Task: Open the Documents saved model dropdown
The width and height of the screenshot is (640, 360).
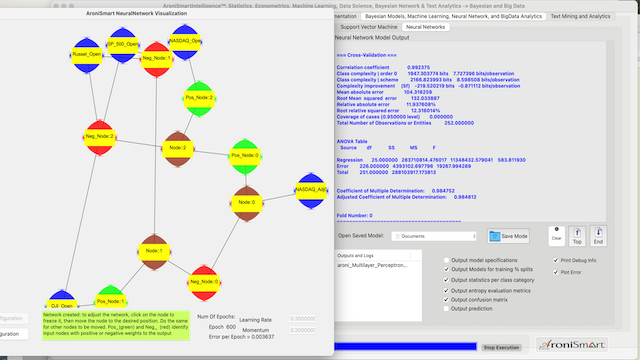Action: [x=434, y=236]
